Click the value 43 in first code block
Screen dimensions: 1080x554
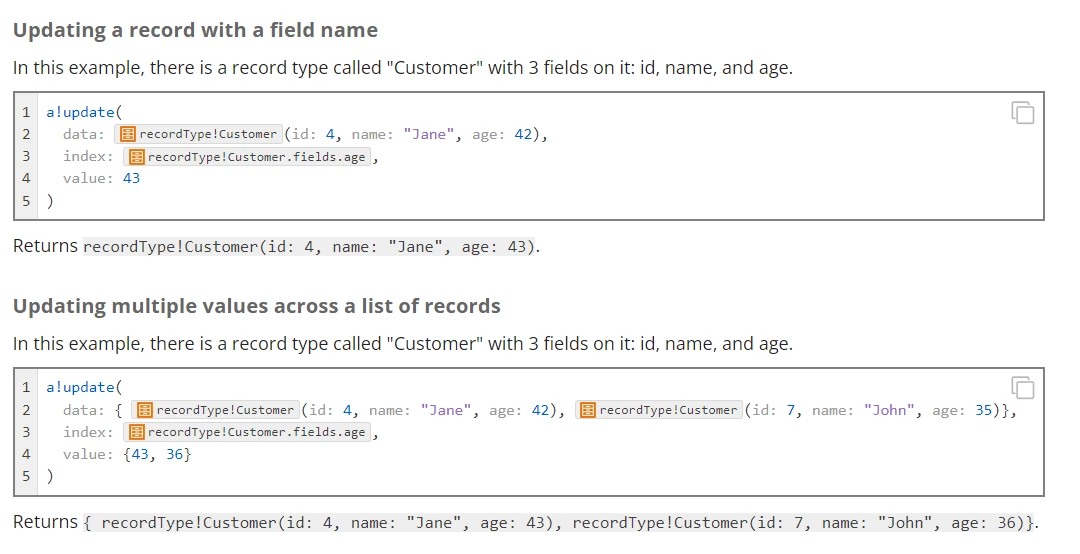click(x=132, y=178)
